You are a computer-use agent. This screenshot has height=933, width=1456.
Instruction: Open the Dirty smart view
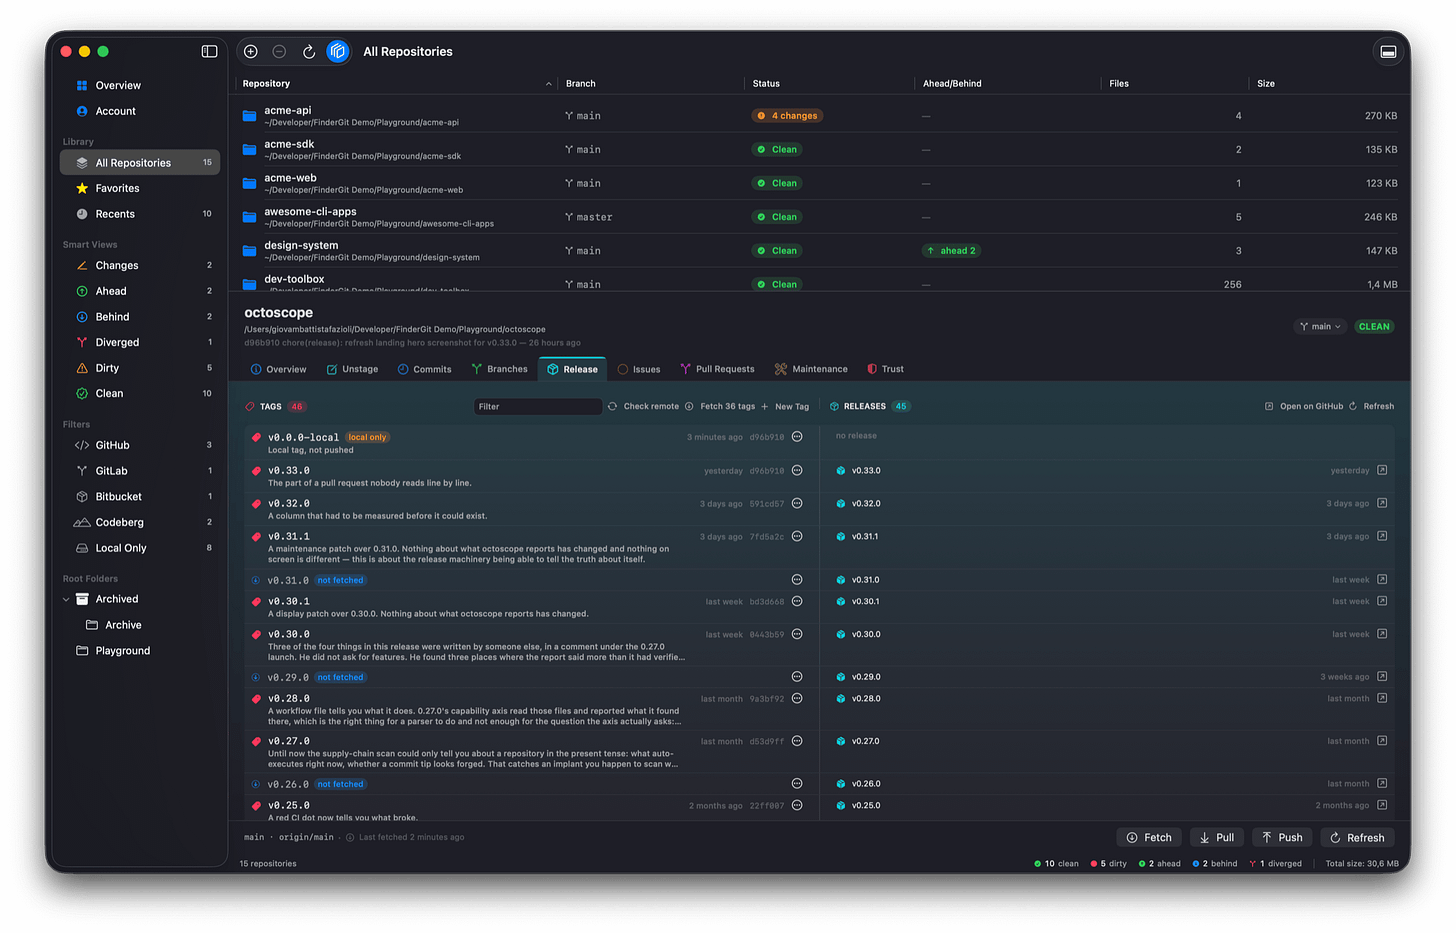[x=140, y=368]
